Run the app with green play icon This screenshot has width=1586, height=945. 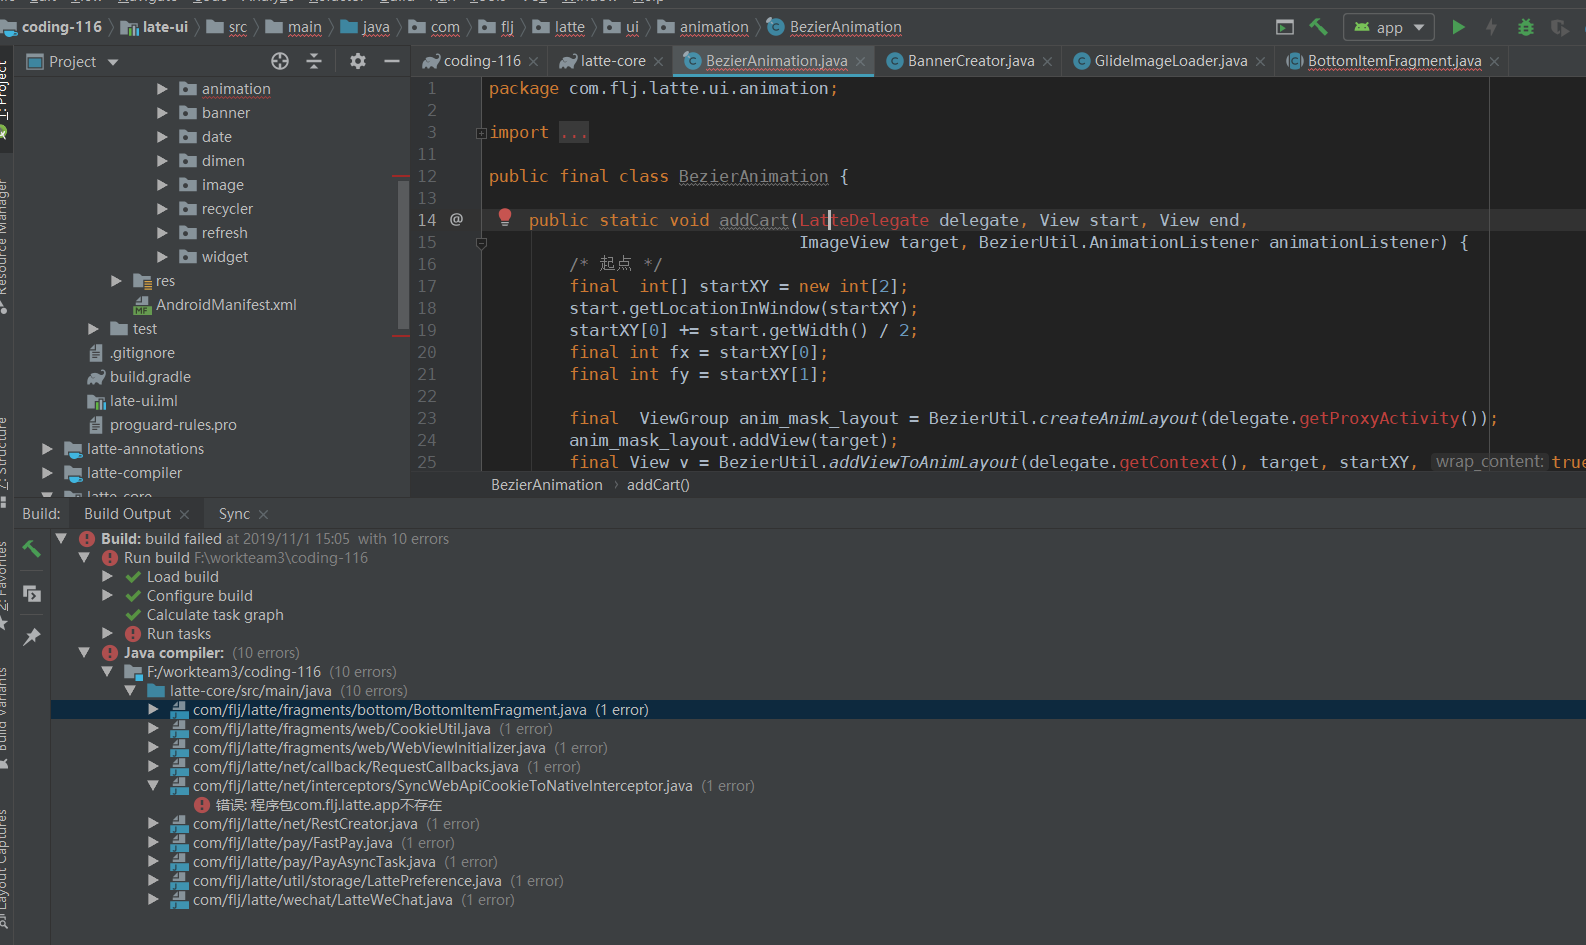point(1458,27)
